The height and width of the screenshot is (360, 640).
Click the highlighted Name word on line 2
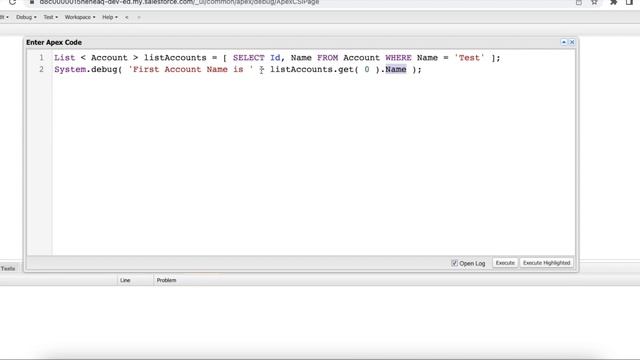tap(396, 69)
